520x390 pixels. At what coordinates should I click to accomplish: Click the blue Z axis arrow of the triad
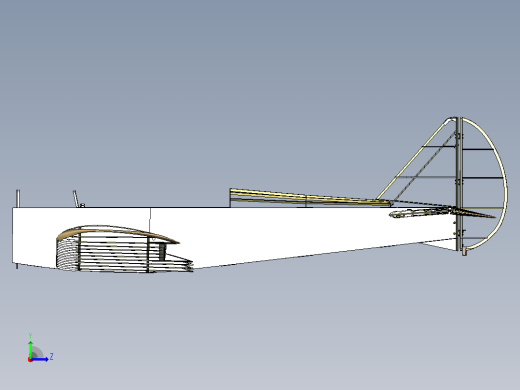tap(41, 359)
